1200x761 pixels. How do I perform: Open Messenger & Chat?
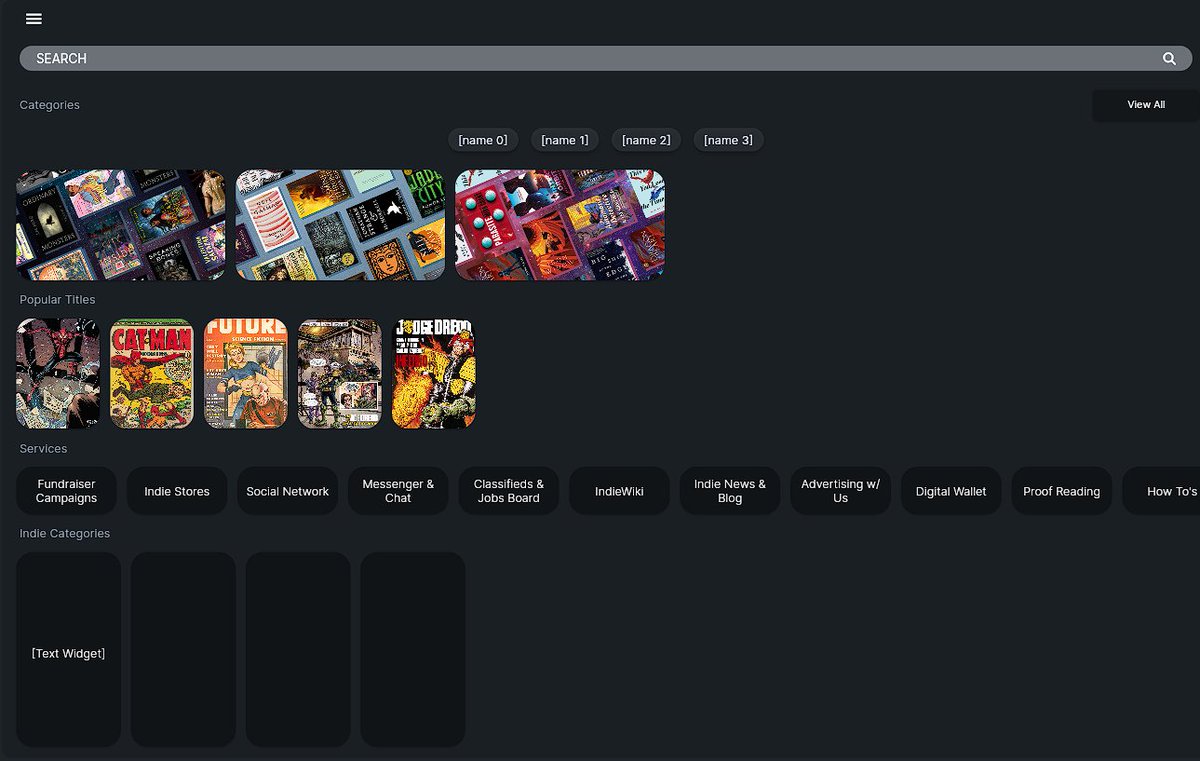click(x=397, y=490)
